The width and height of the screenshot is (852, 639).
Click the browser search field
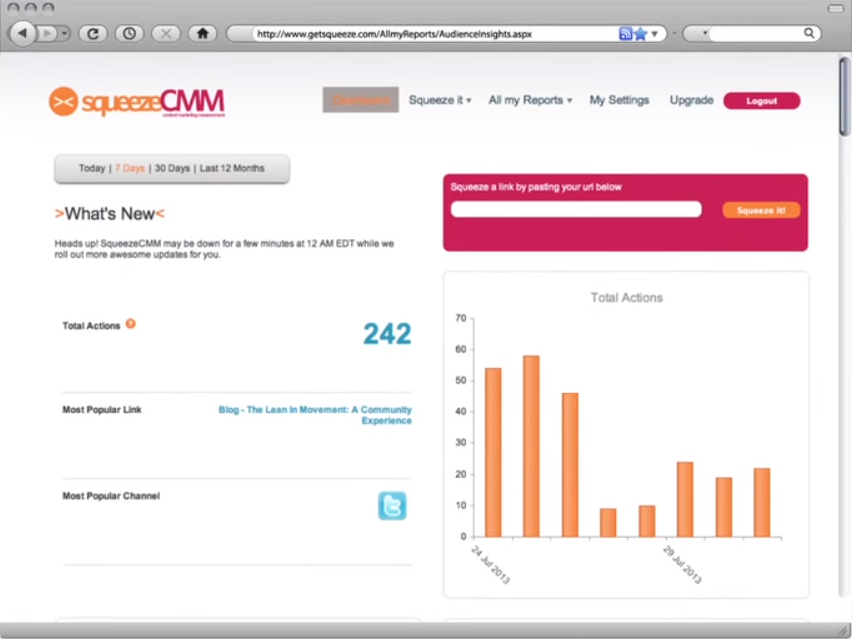click(755, 34)
